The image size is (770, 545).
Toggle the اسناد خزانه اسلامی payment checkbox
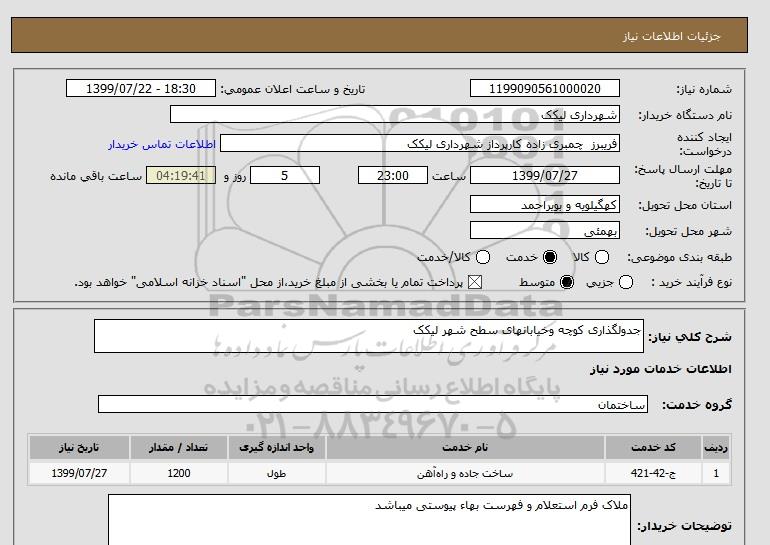[474, 282]
